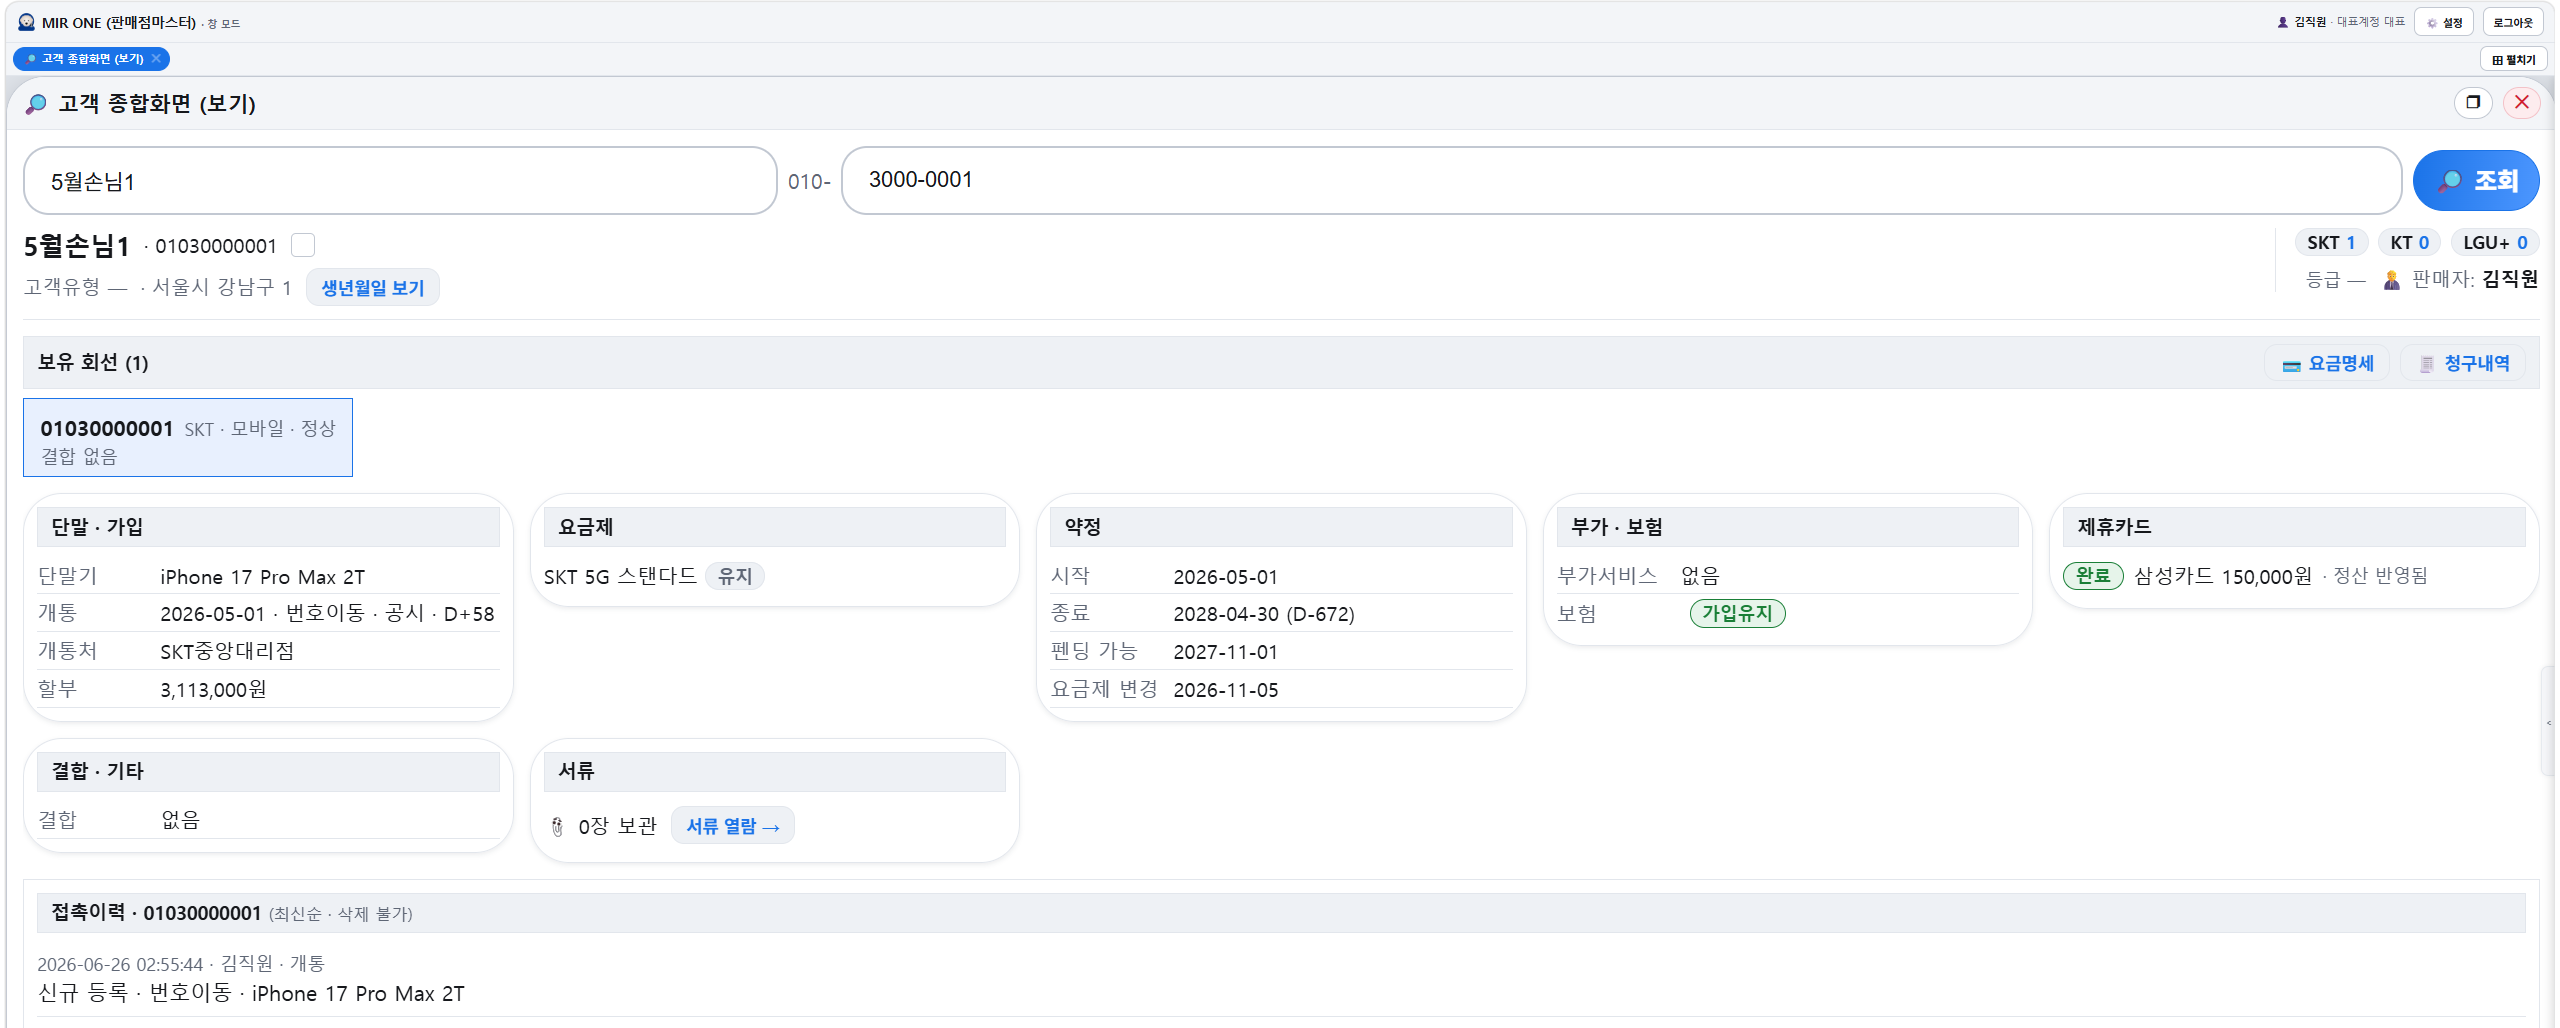Click the seller person icon by 판매자

(x=2392, y=280)
